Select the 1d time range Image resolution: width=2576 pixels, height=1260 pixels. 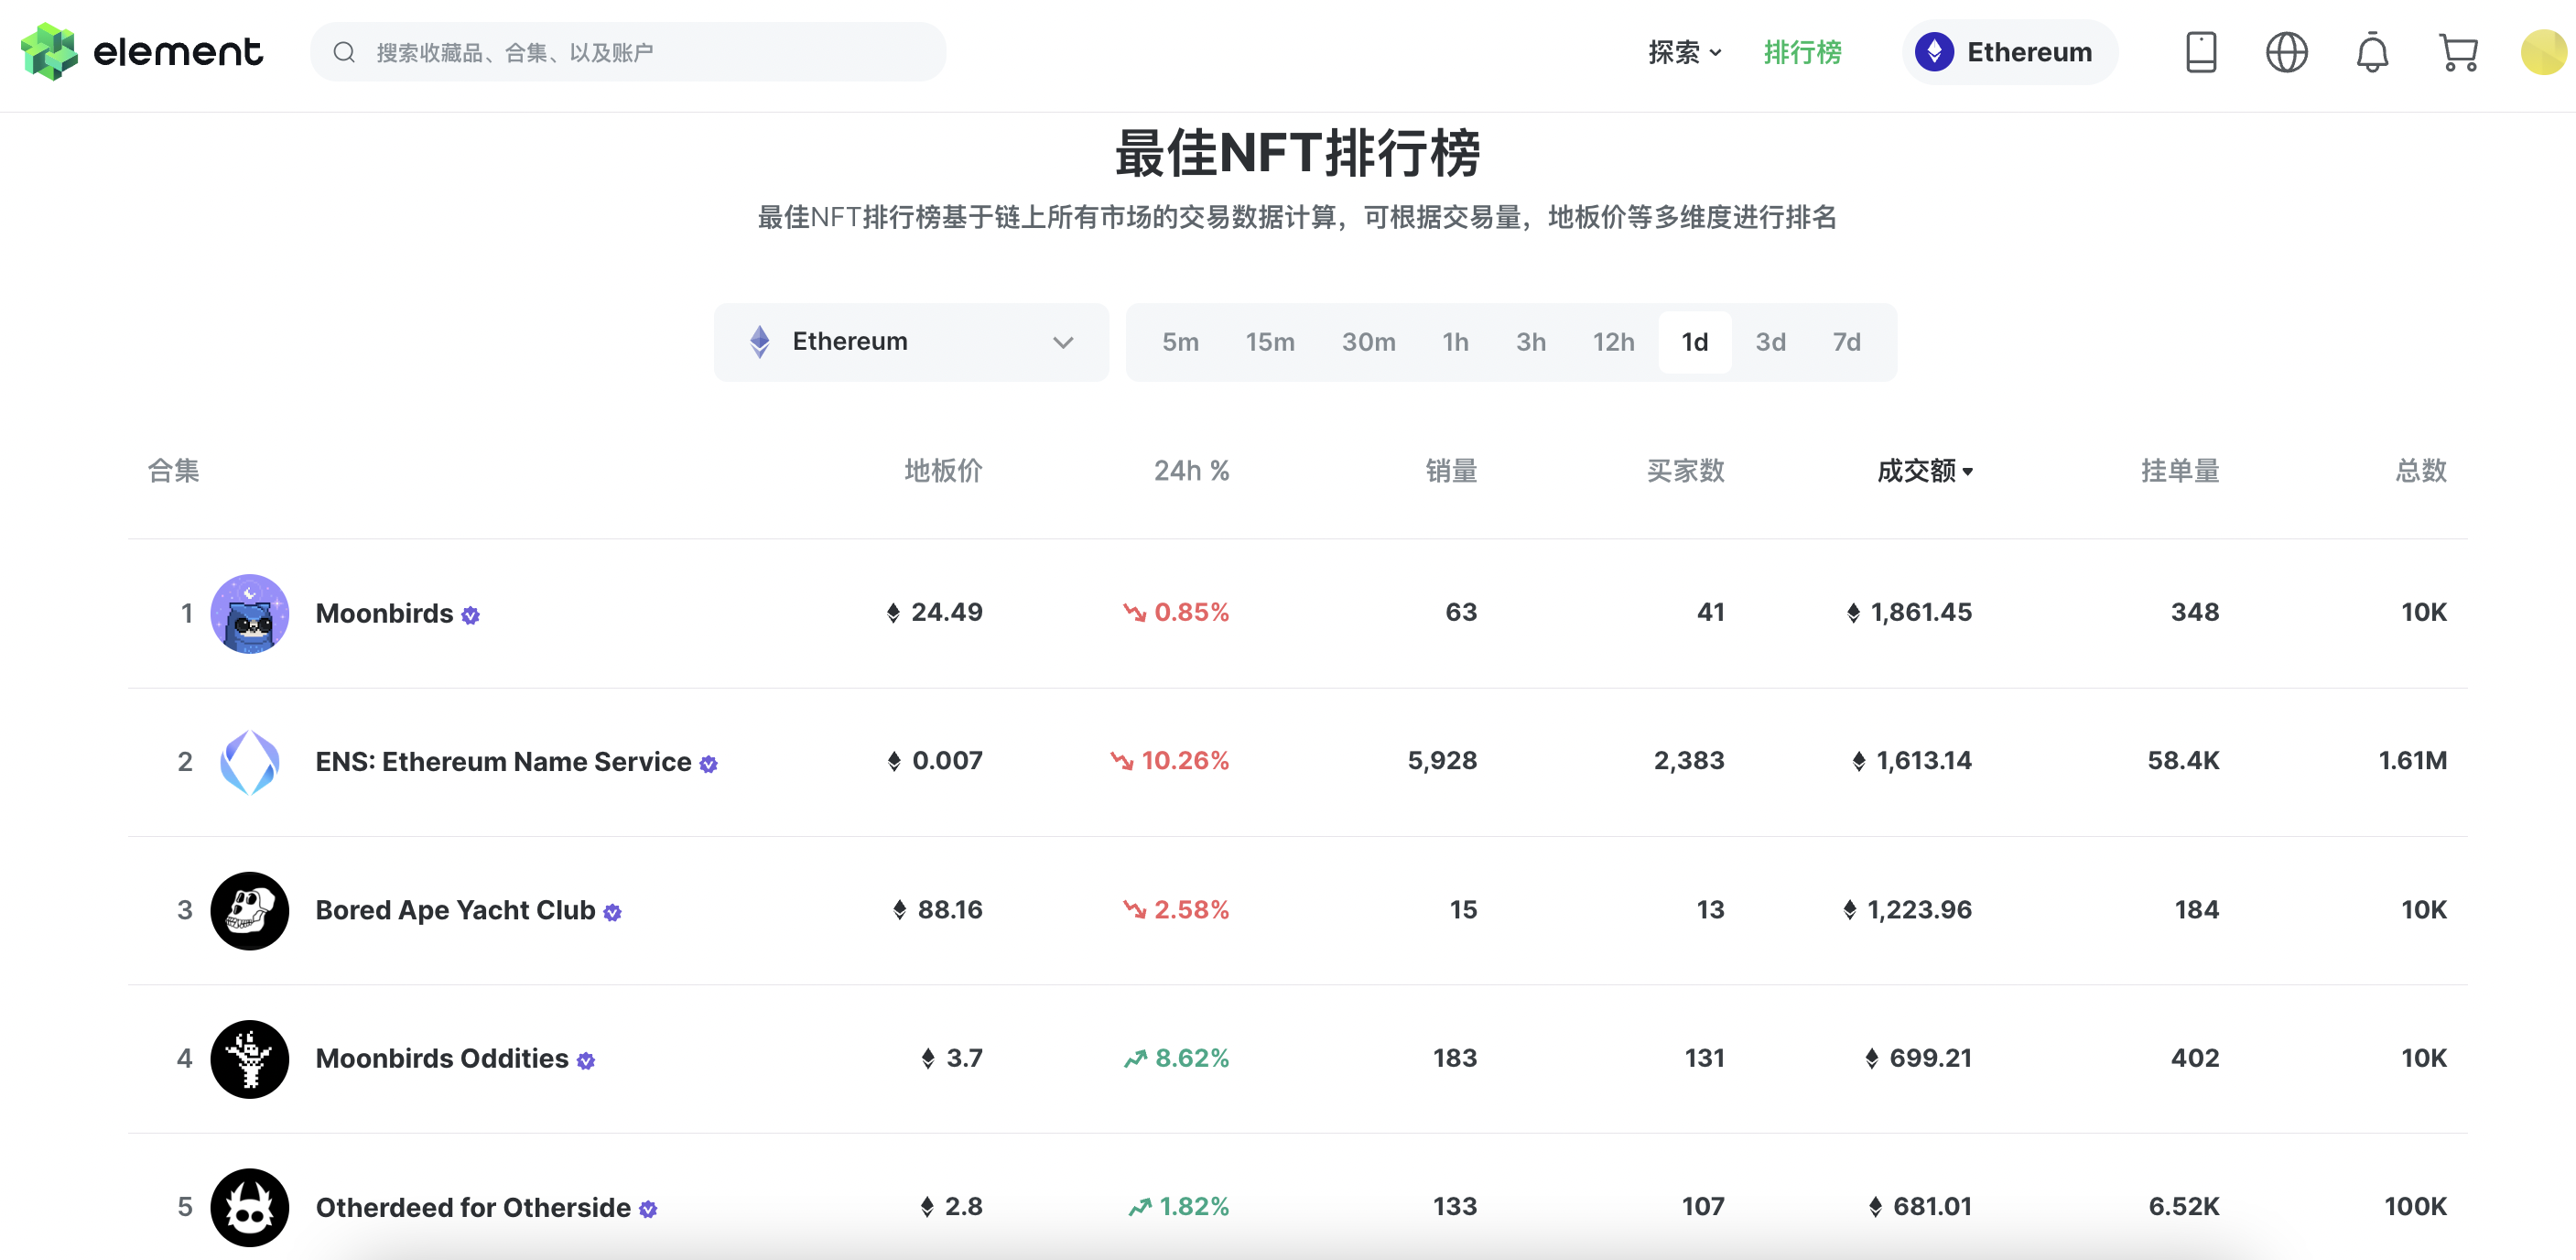[x=1694, y=342]
